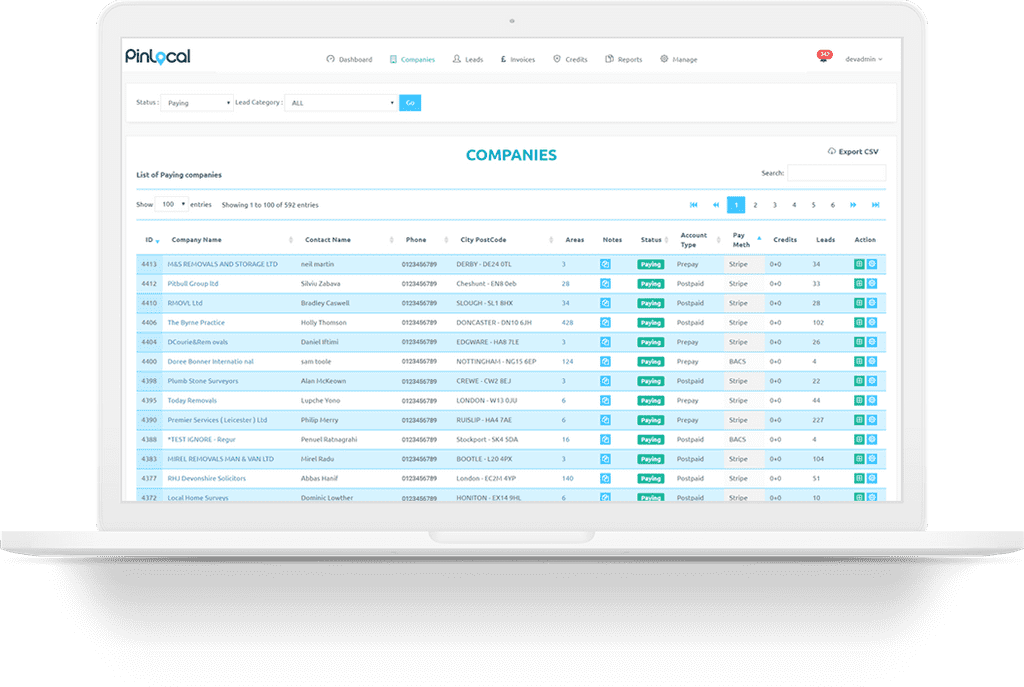Jump to first page of results
This screenshot has height=687, width=1024.
pos(694,205)
